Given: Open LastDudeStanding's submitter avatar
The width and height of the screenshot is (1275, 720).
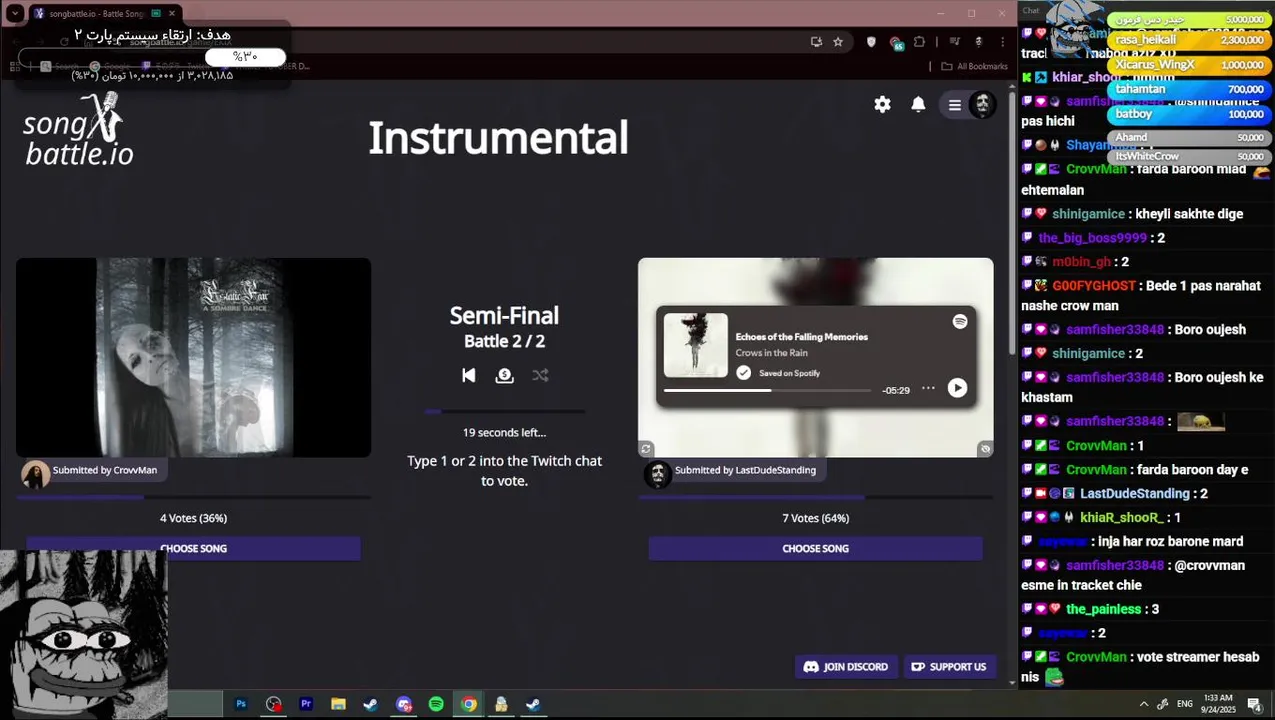Looking at the screenshot, I should click(x=658, y=474).
